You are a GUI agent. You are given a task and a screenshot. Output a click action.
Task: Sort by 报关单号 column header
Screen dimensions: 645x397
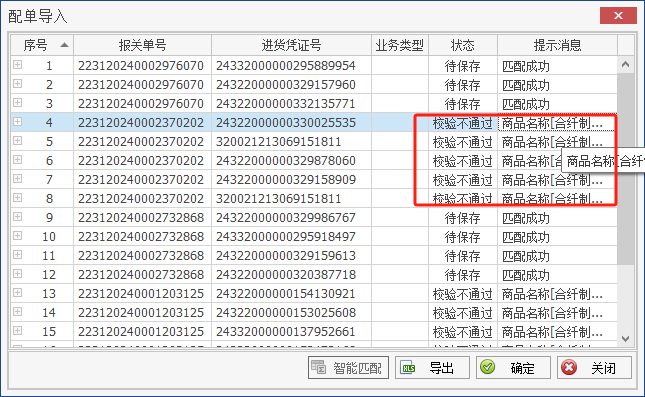coord(142,45)
